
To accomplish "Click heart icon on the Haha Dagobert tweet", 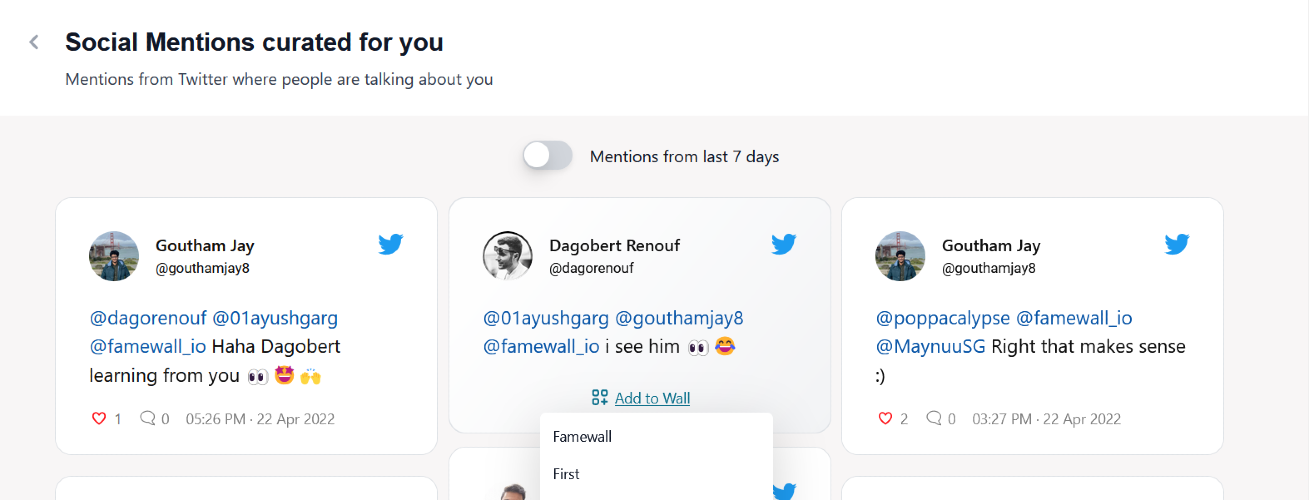I will [99, 419].
